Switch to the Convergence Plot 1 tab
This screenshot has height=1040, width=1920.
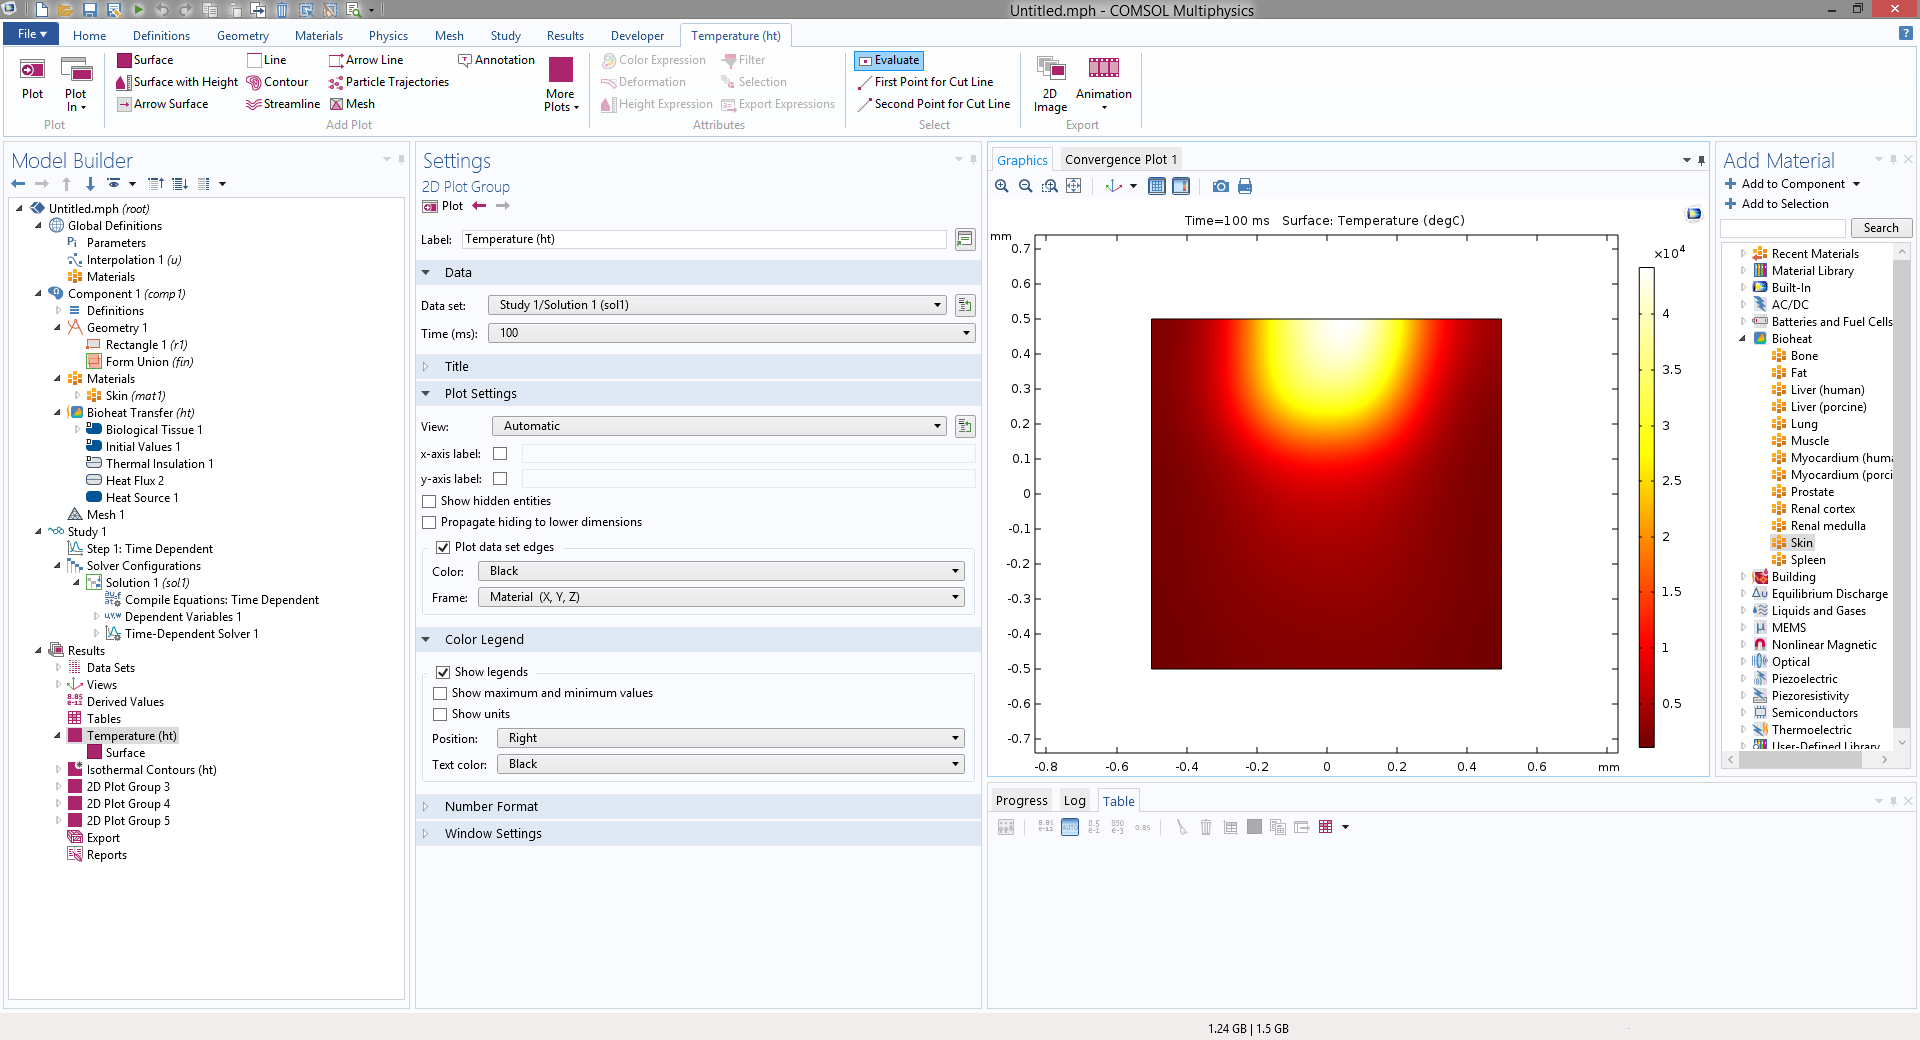click(x=1120, y=160)
